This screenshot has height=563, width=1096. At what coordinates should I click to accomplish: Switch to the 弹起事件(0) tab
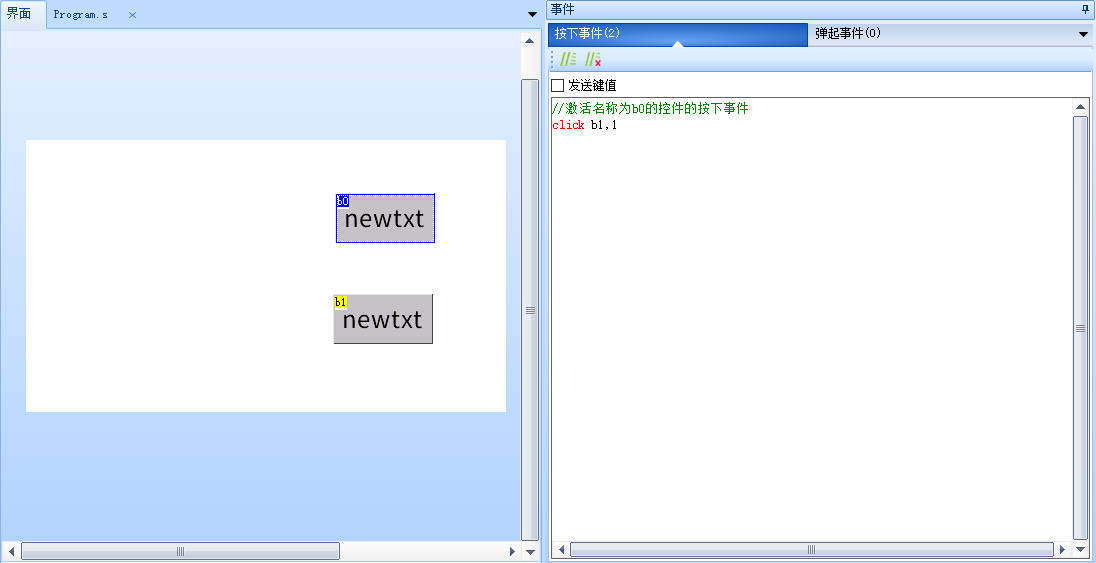coord(848,33)
